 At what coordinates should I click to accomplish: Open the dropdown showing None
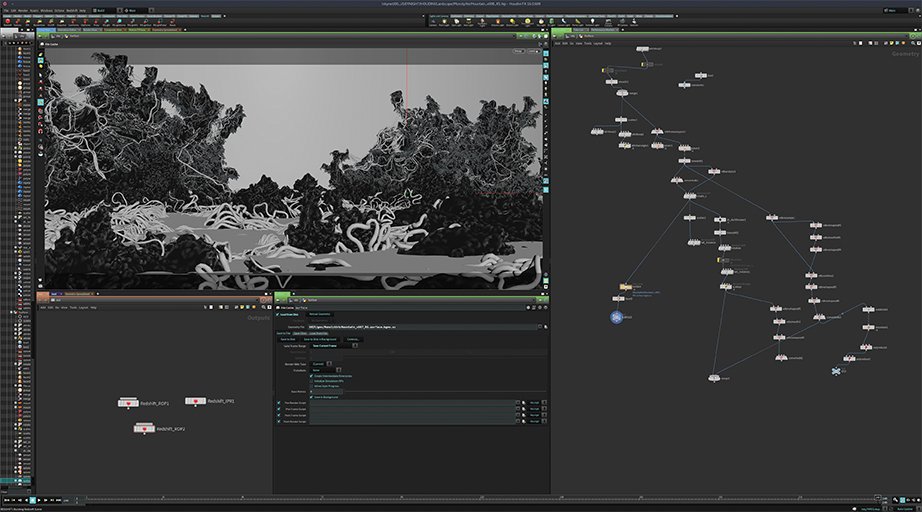(326, 370)
